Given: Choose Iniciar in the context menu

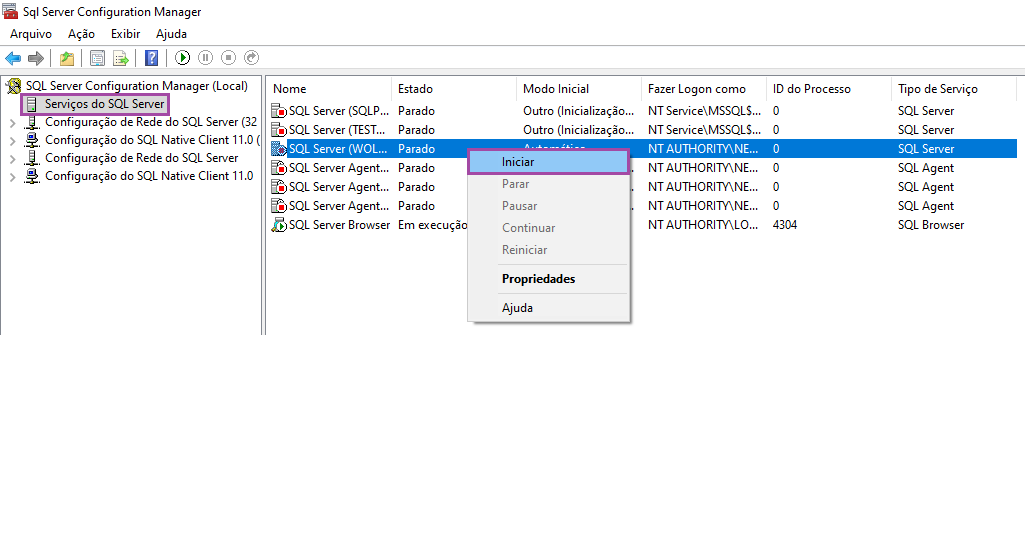Looking at the screenshot, I should [x=548, y=162].
